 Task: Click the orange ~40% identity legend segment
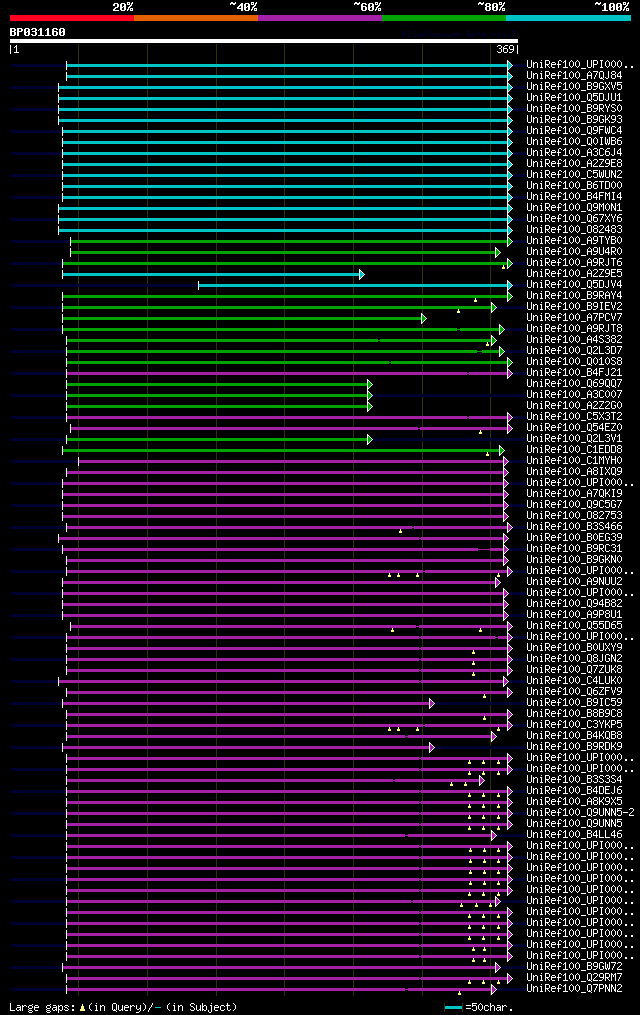click(196, 18)
